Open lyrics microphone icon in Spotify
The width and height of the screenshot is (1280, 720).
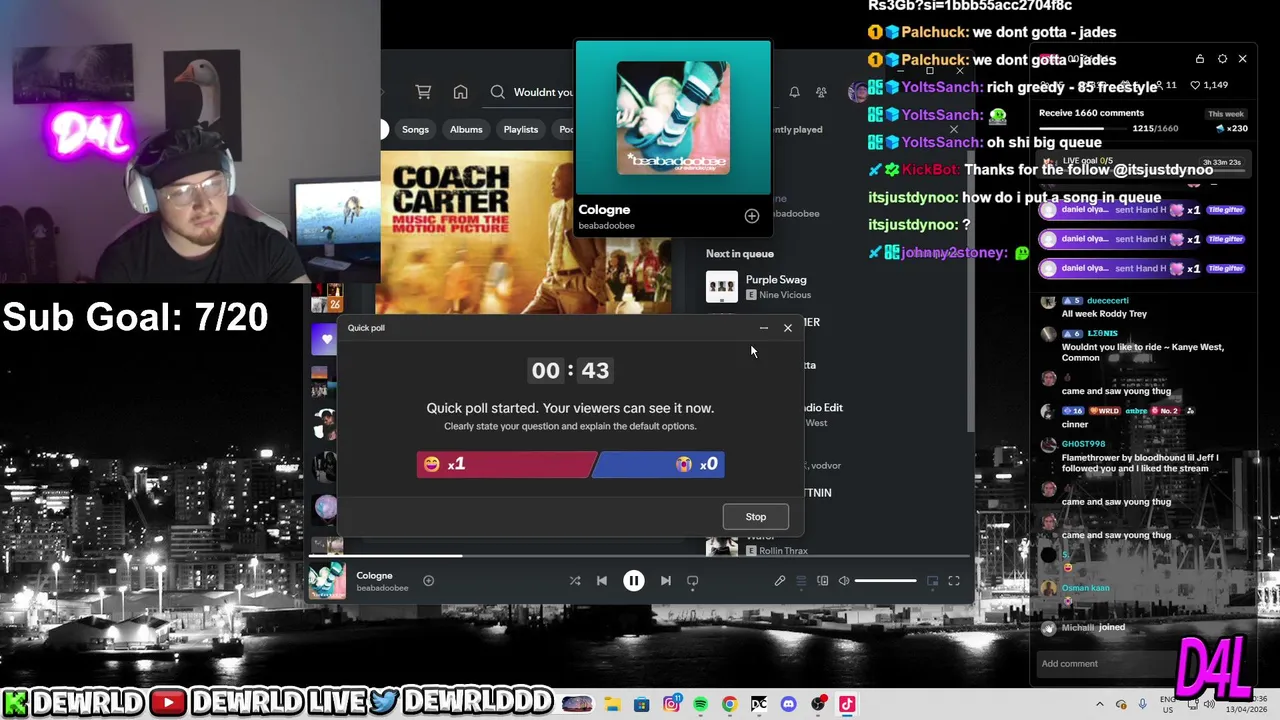[x=780, y=580]
